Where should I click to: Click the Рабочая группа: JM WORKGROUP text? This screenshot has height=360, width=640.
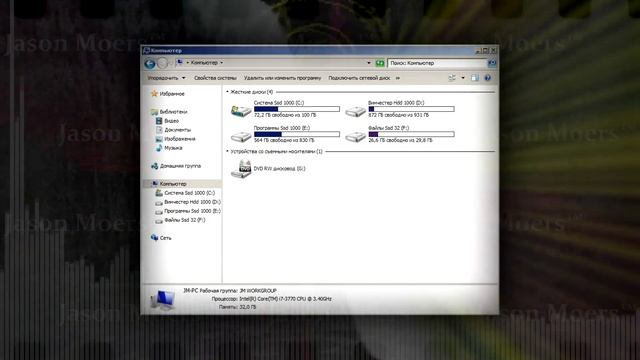[238, 291]
